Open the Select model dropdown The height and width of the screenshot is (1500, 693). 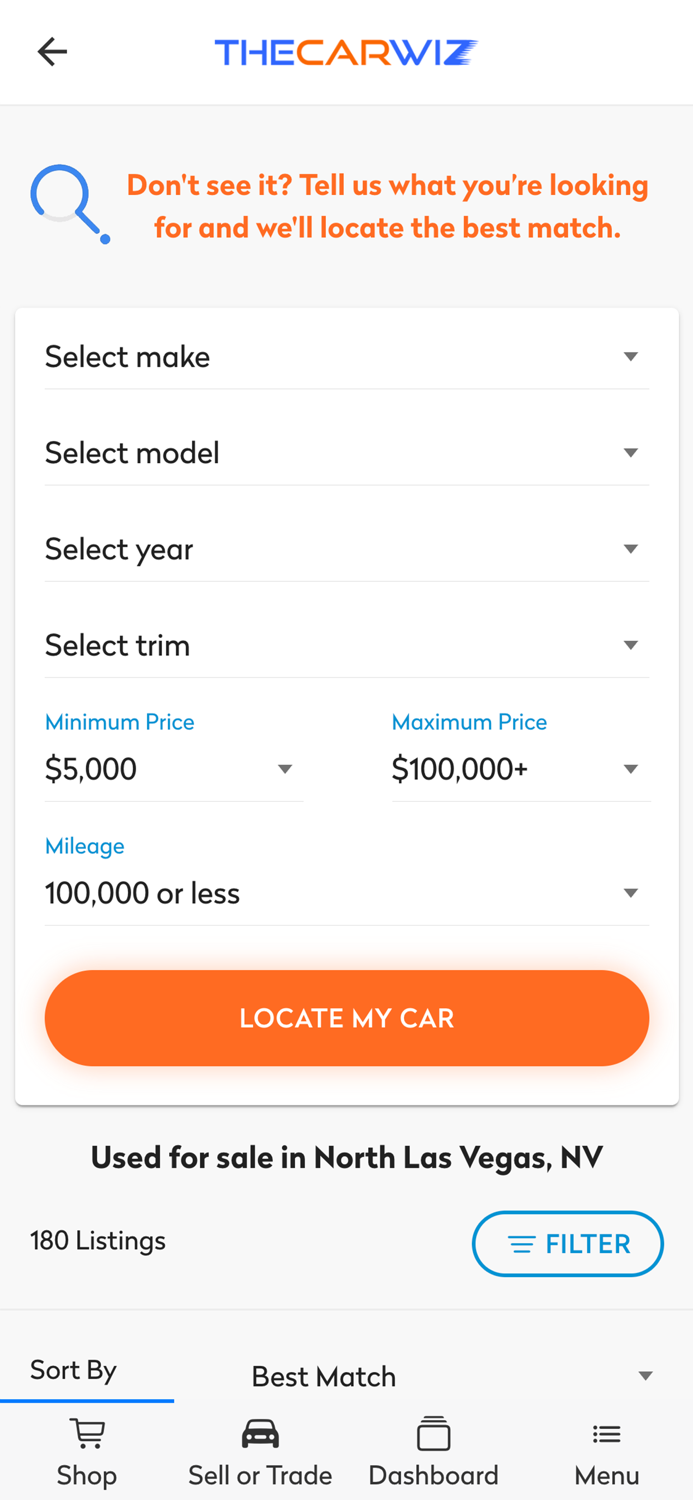coord(346,452)
